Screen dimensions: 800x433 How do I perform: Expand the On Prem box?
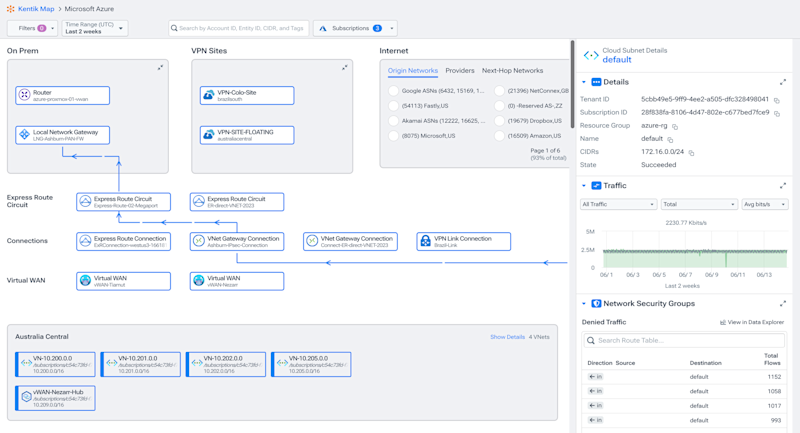[x=160, y=67]
